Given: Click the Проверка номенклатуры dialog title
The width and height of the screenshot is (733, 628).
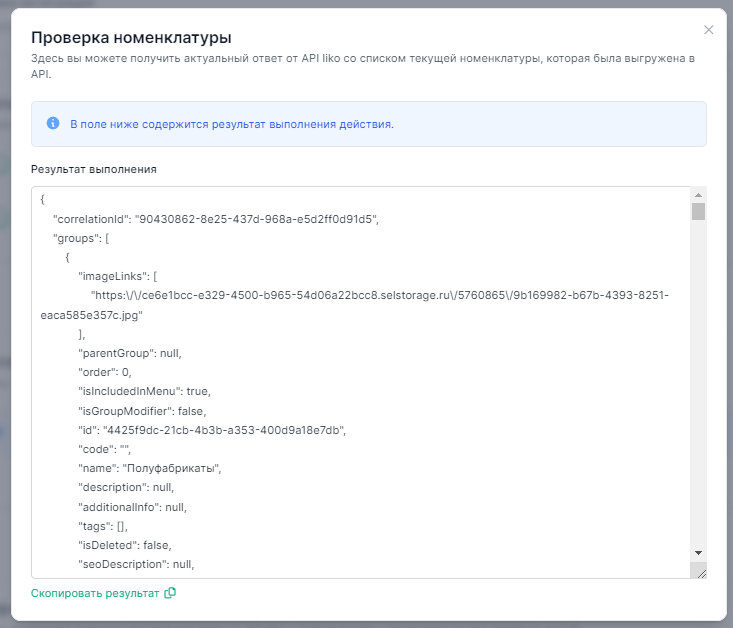Looking at the screenshot, I should (131, 38).
